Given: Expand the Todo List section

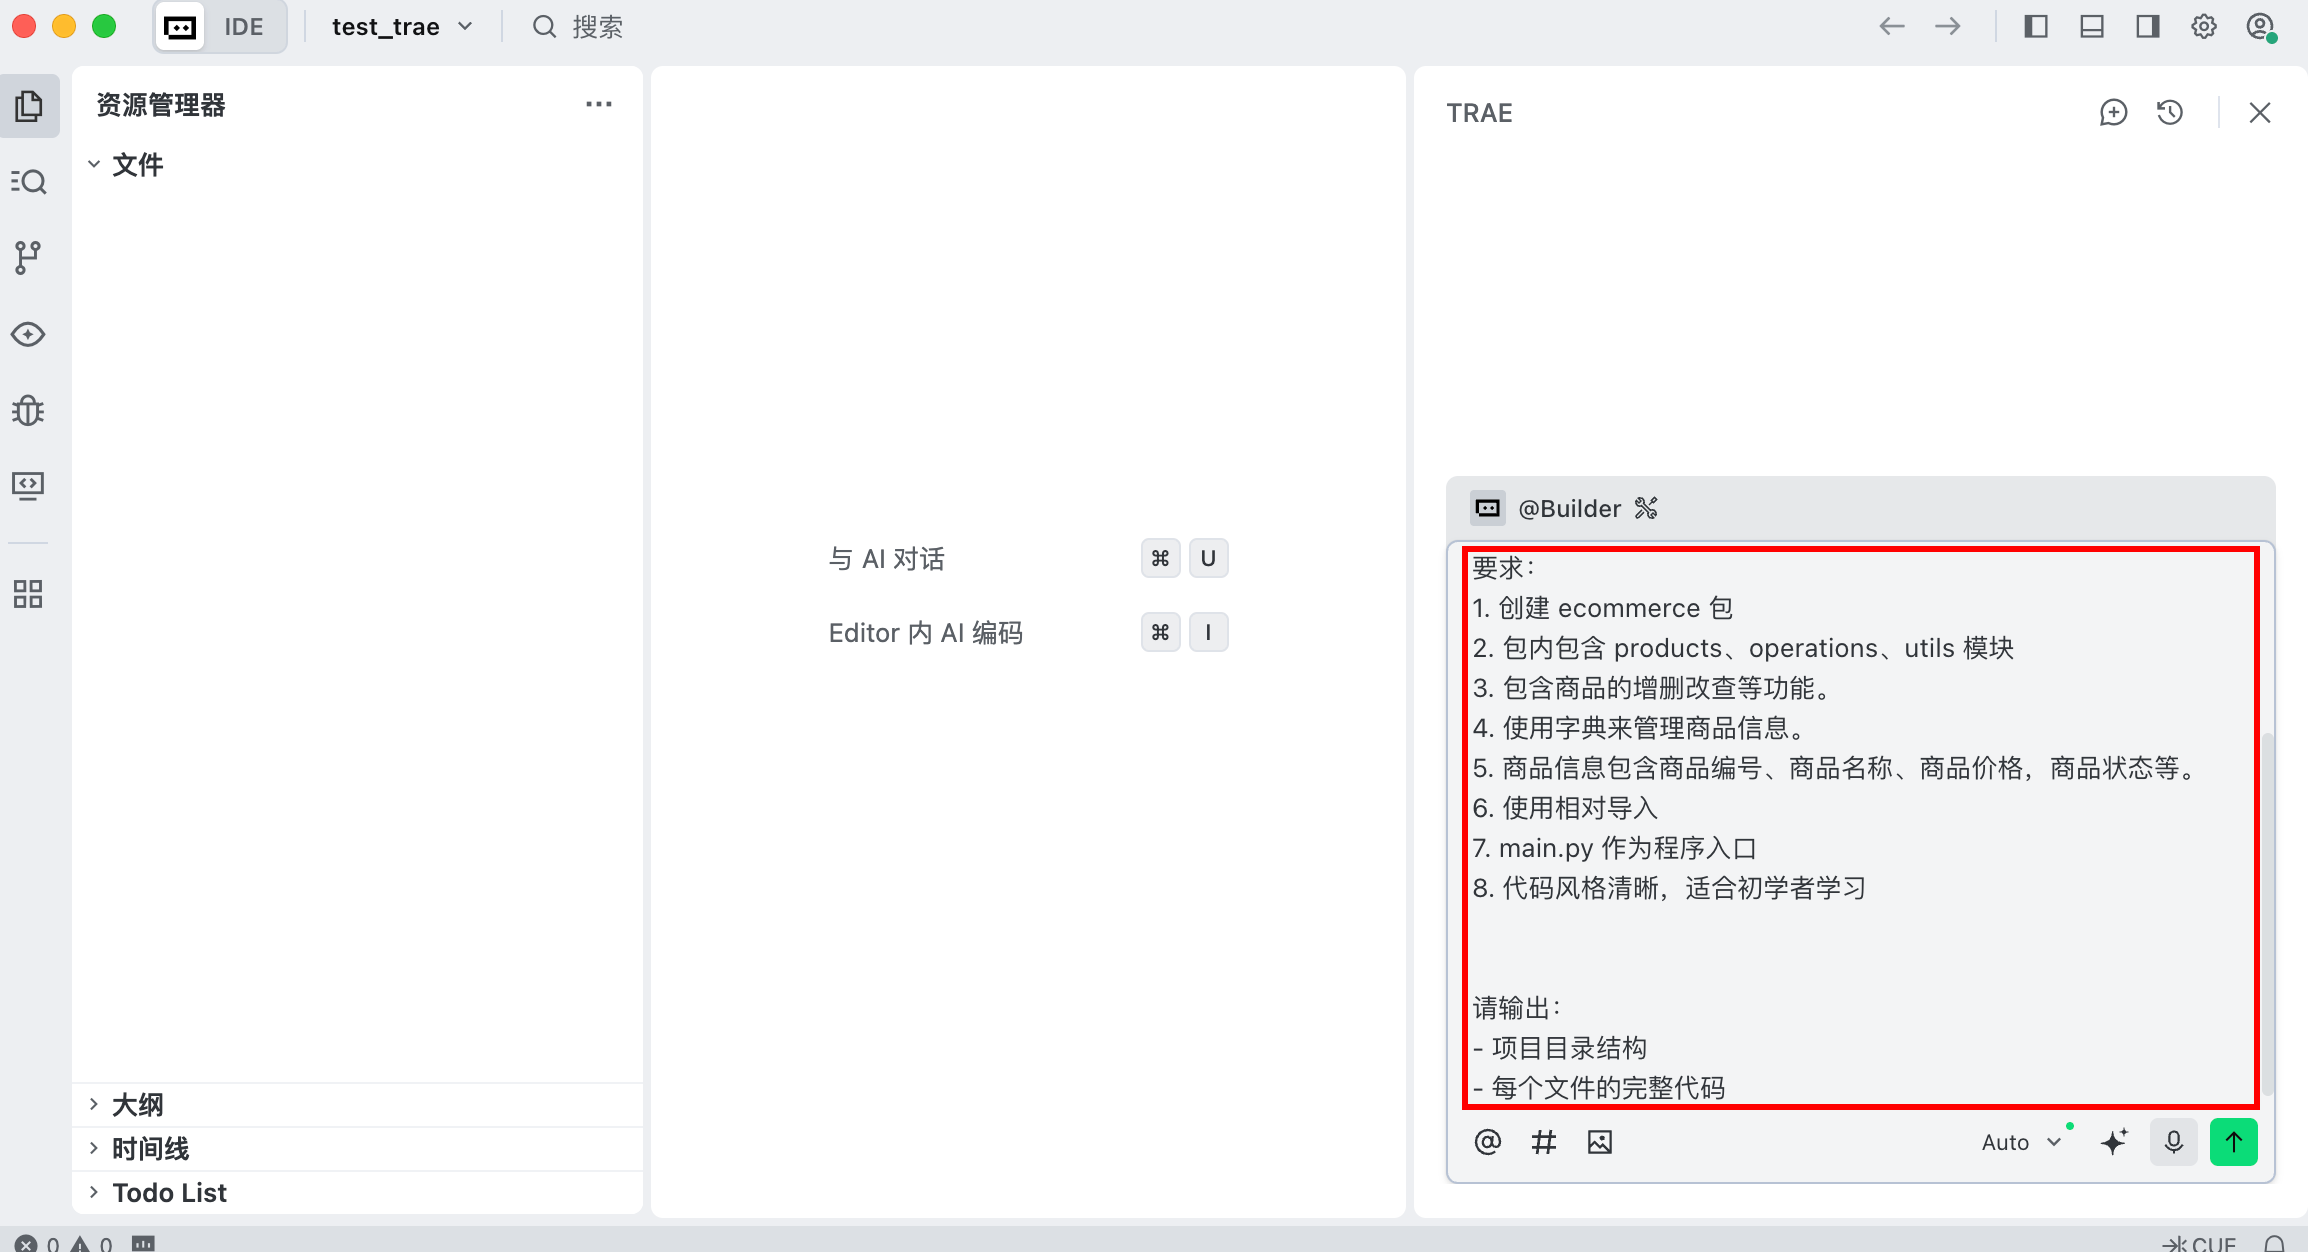Looking at the screenshot, I should point(169,1193).
